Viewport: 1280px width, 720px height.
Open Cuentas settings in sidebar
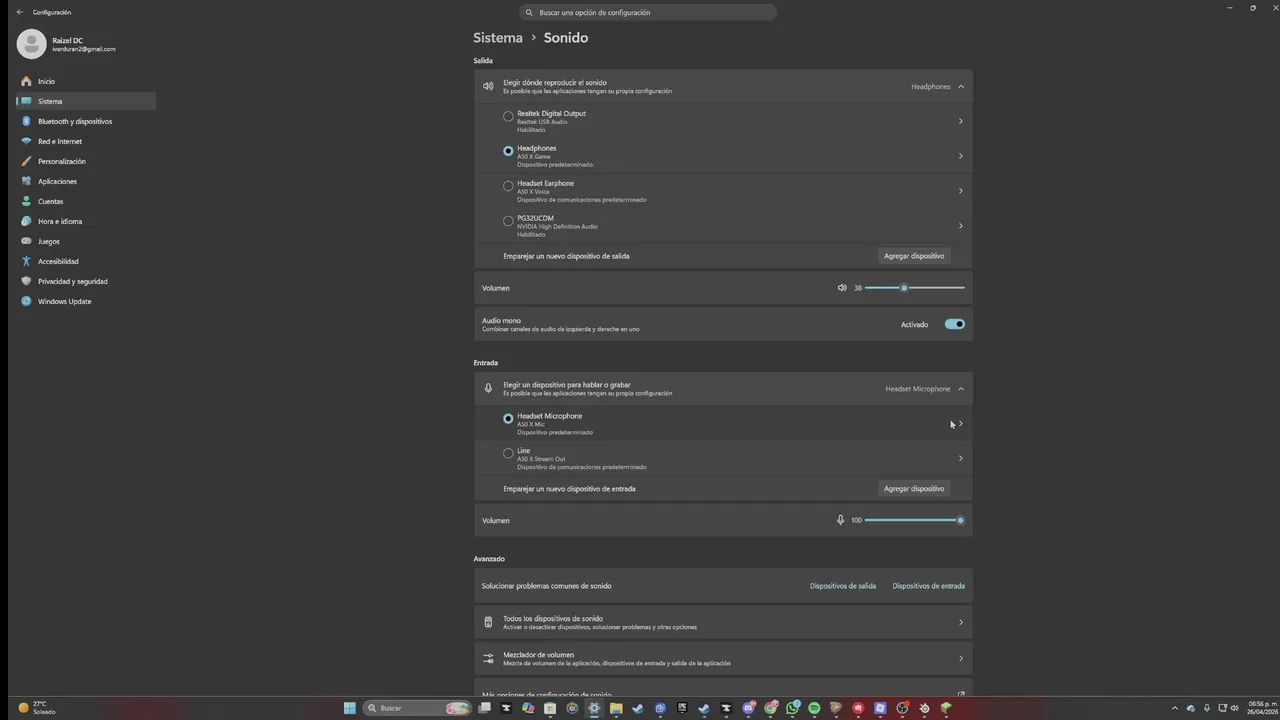[86, 201]
